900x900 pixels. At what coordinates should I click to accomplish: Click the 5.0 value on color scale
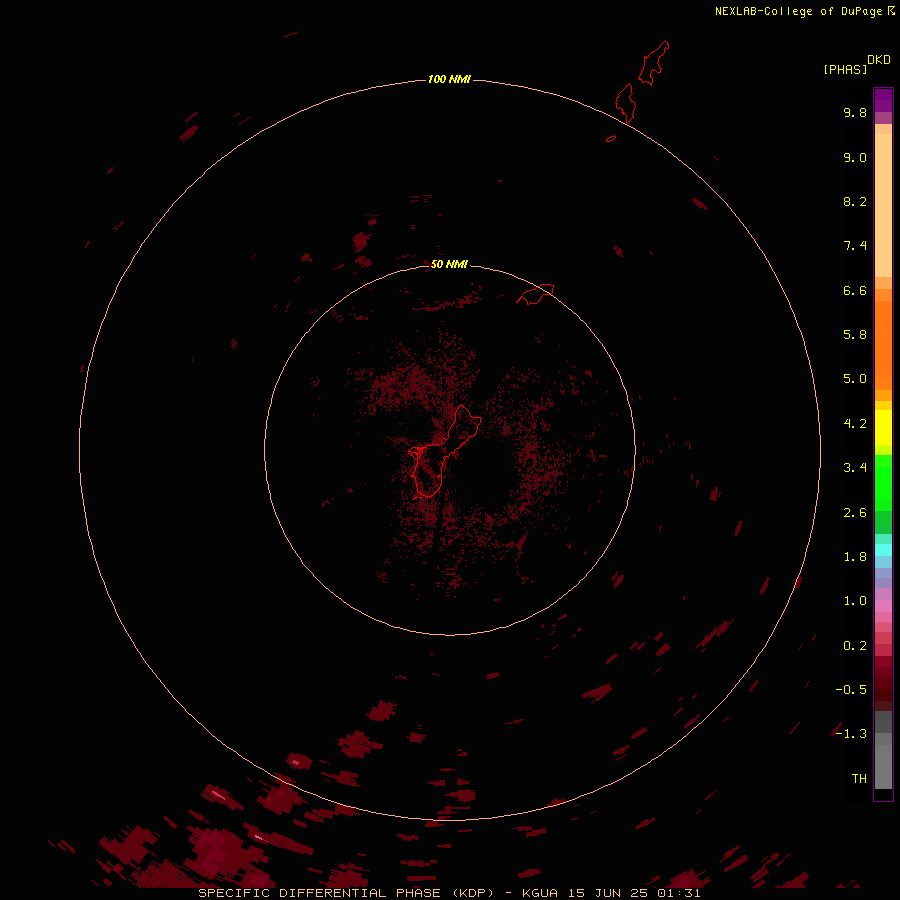coord(855,379)
